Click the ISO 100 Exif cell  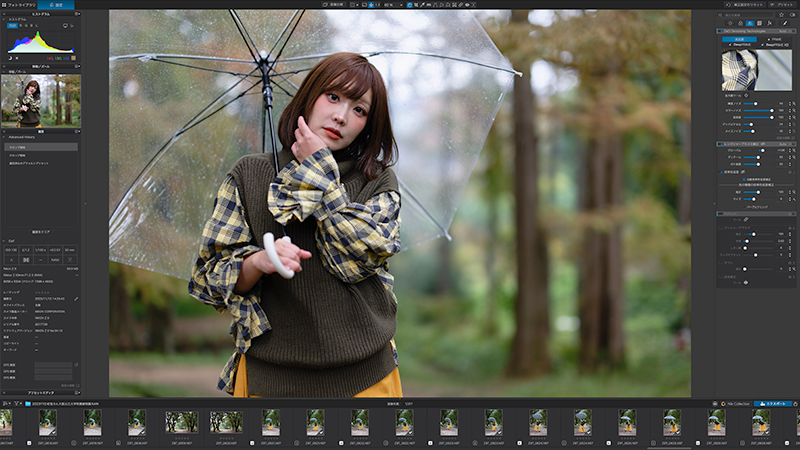point(11,250)
